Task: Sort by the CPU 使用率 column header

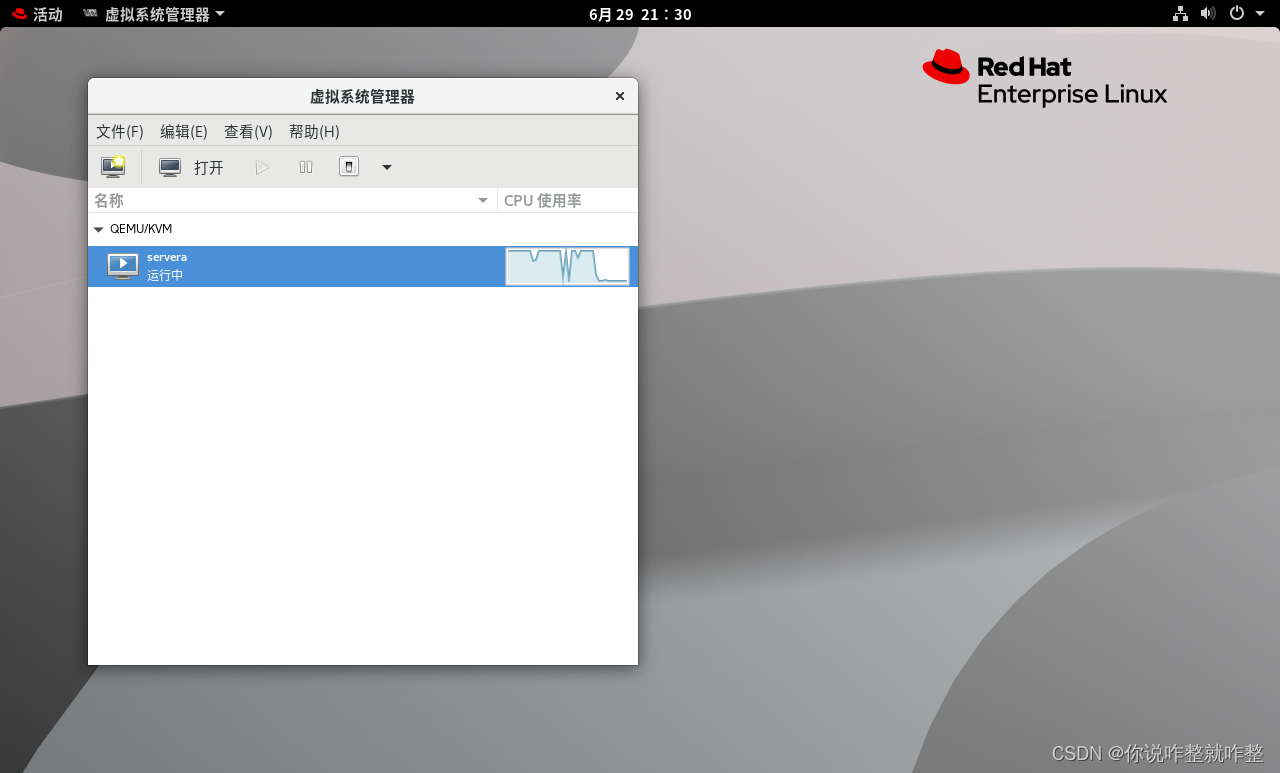Action: (567, 200)
